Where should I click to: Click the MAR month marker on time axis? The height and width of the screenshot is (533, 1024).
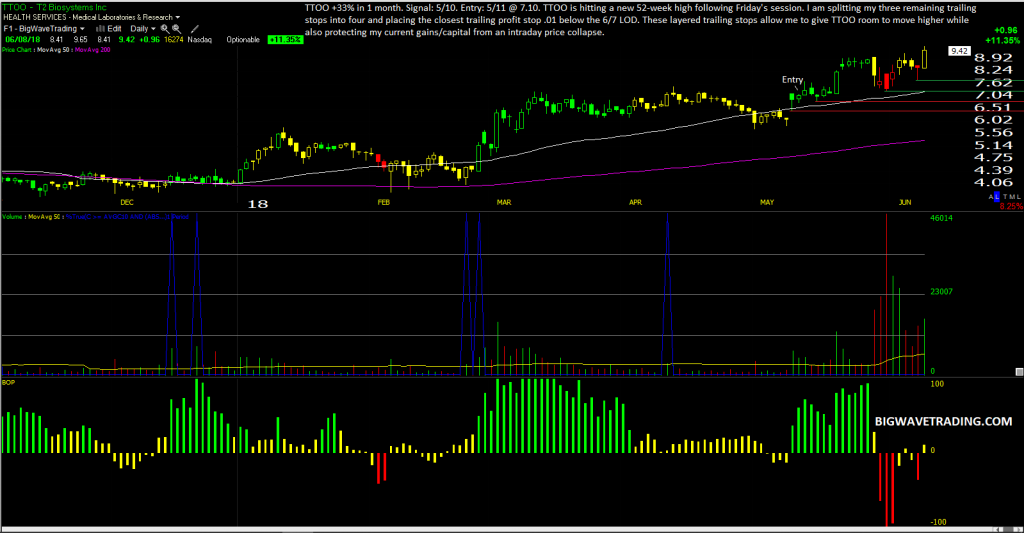(x=504, y=202)
